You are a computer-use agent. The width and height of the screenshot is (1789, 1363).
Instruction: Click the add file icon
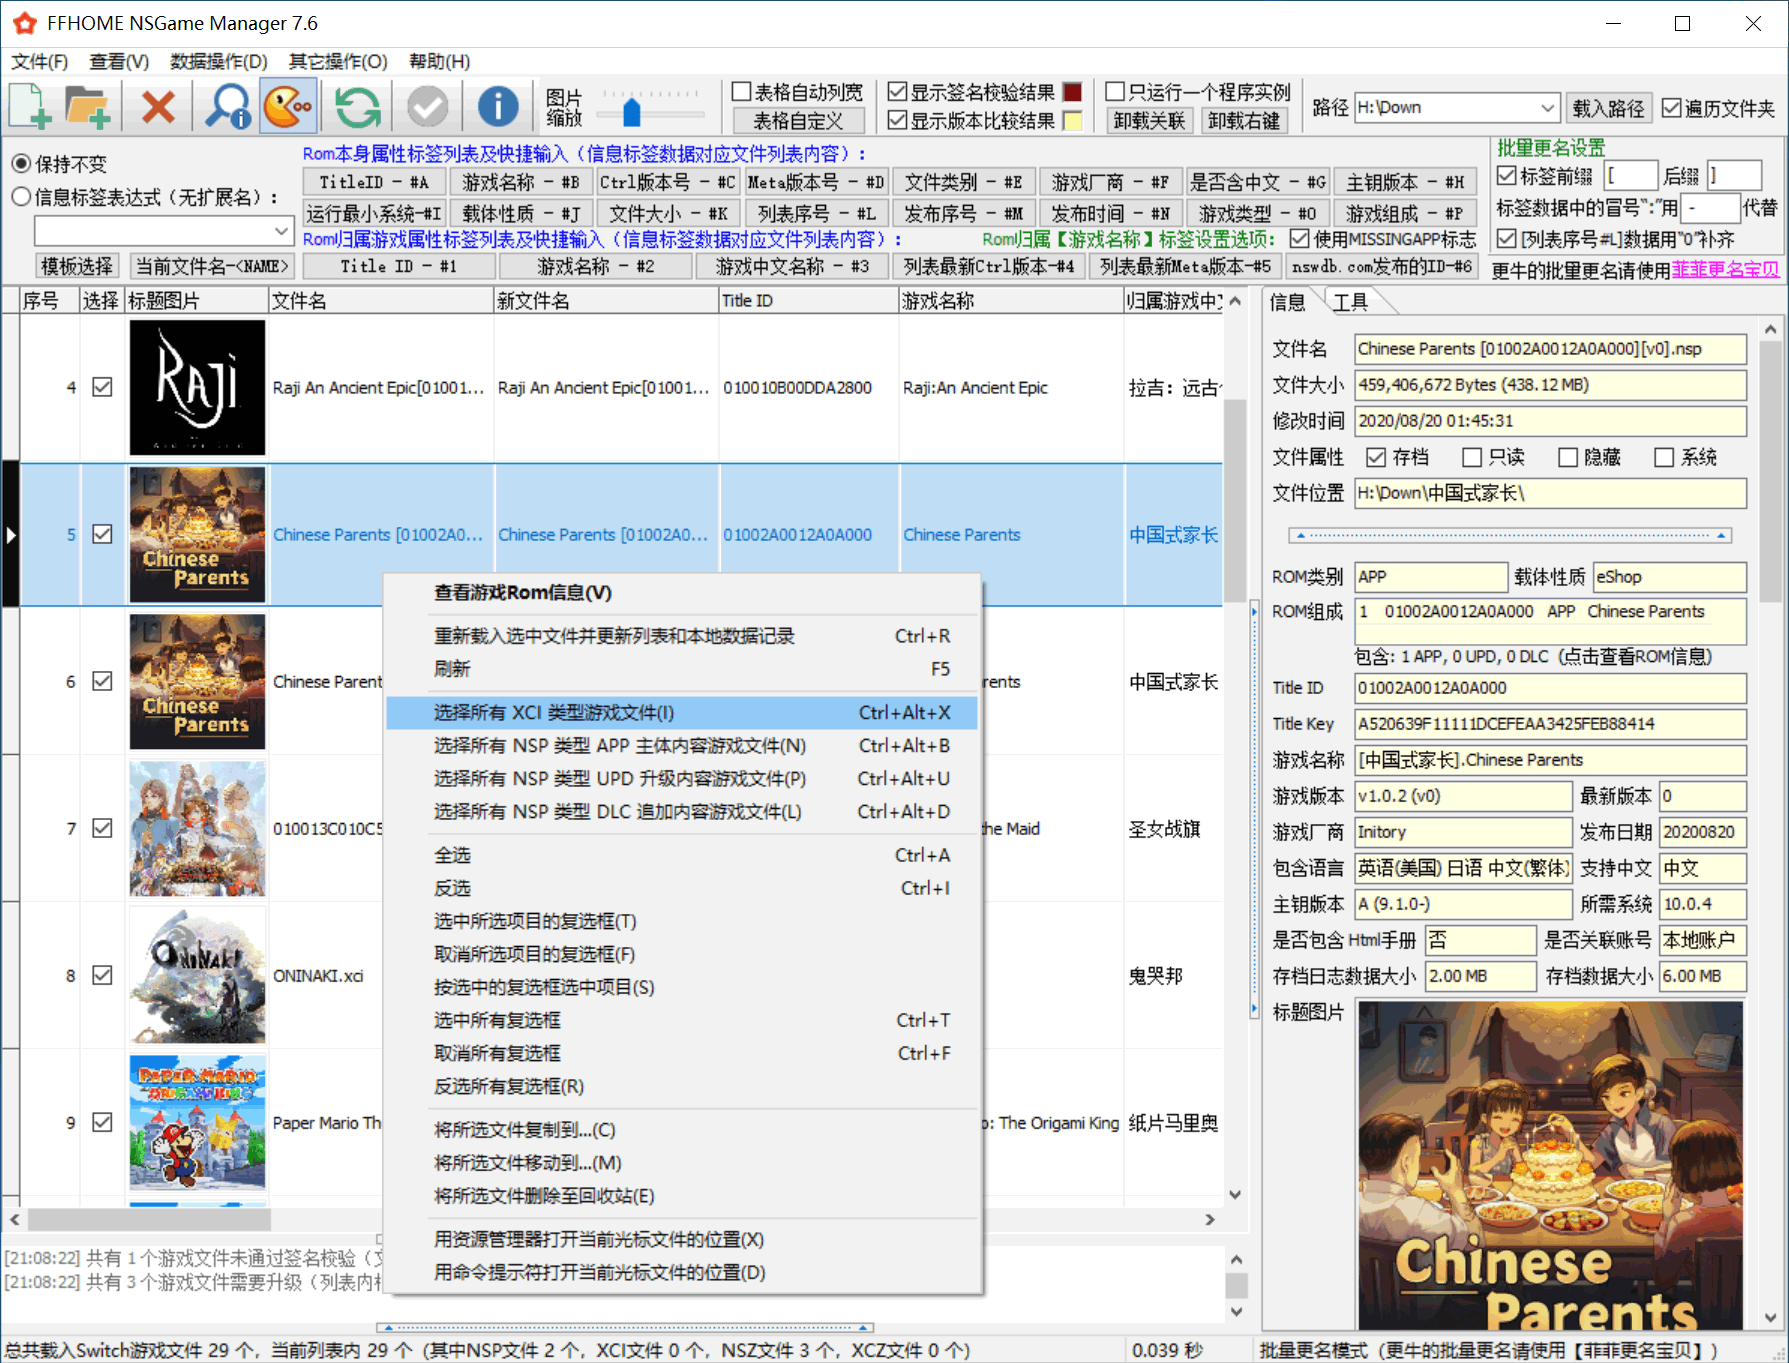(x=30, y=106)
